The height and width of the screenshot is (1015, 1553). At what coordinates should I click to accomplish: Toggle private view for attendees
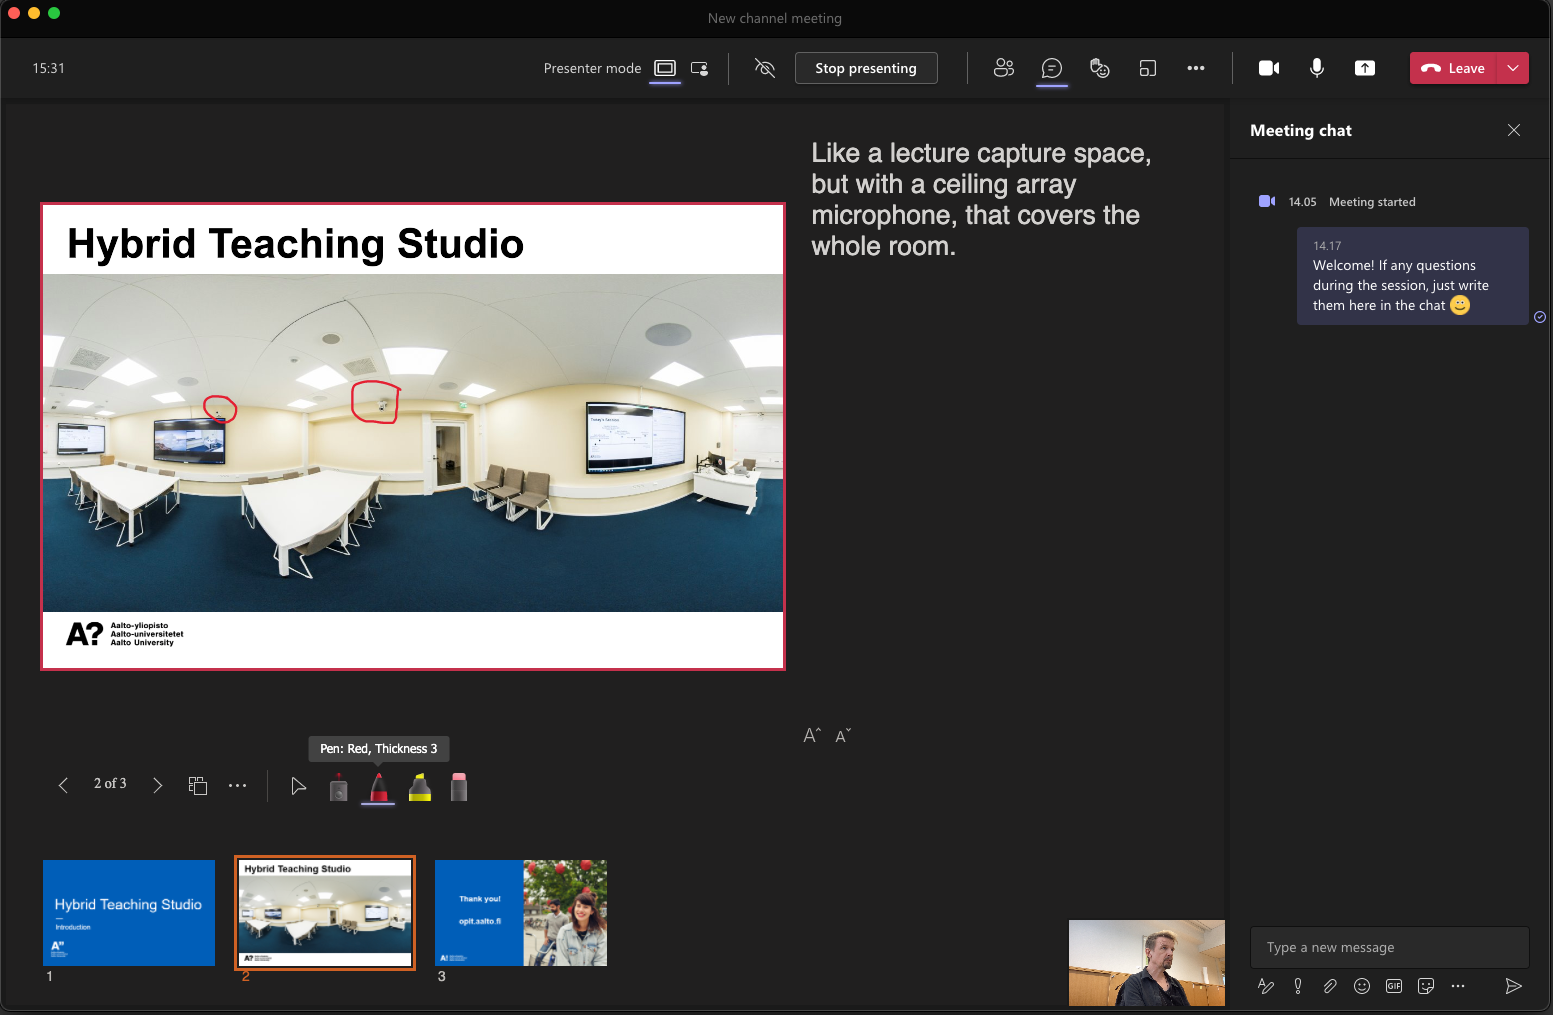coord(765,68)
